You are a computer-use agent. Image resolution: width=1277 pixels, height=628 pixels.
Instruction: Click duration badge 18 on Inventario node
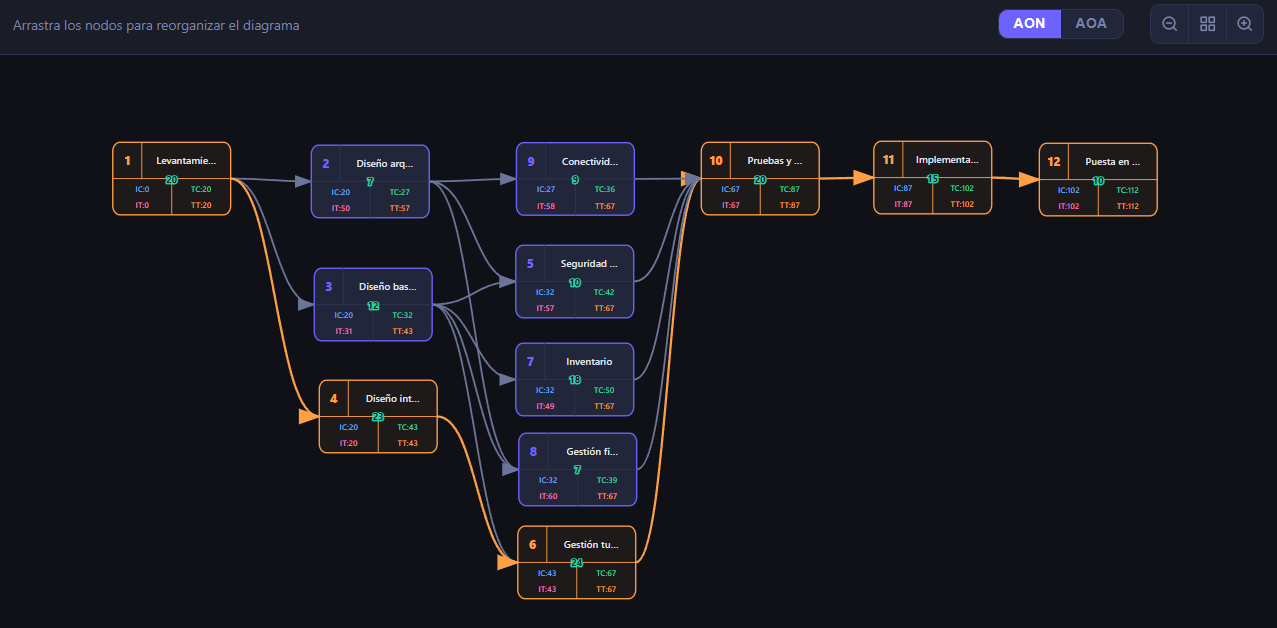coord(575,380)
